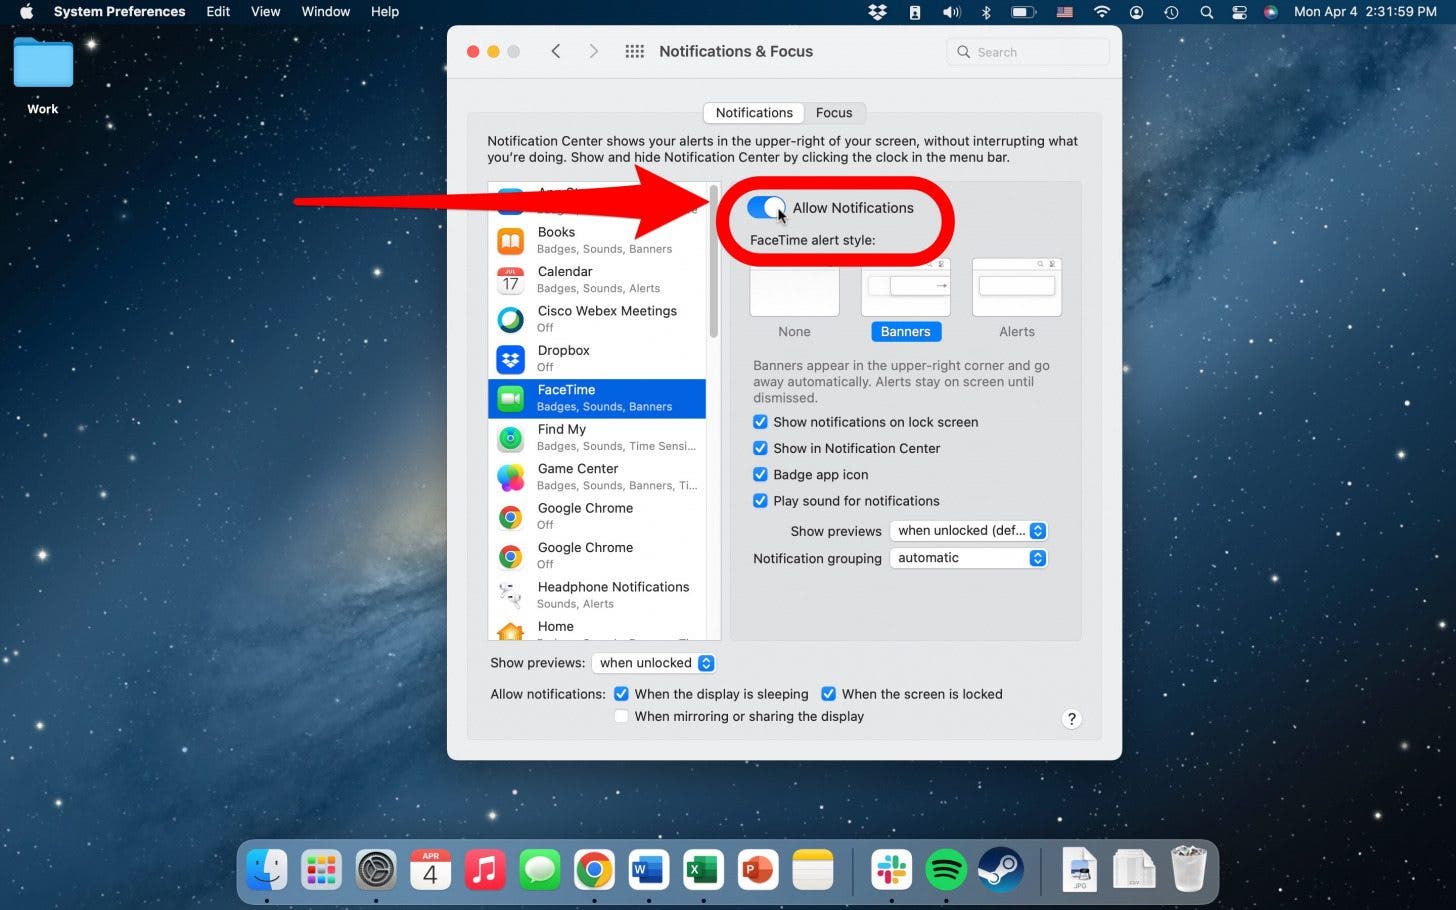Click the Search field in preferences window

(1028, 52)
